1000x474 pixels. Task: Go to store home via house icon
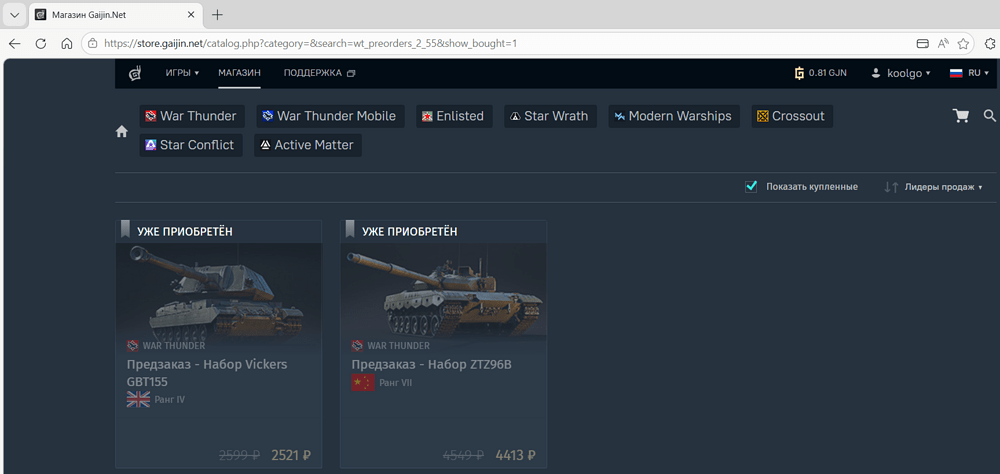tap(122, 131)
